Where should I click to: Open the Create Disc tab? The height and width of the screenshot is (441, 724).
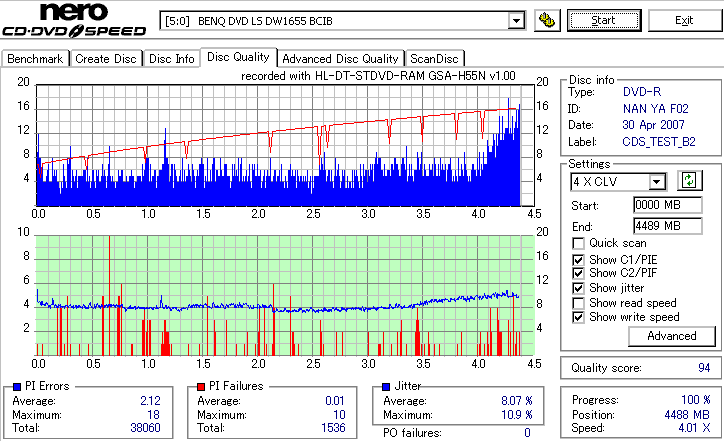[x=106, y=59]
